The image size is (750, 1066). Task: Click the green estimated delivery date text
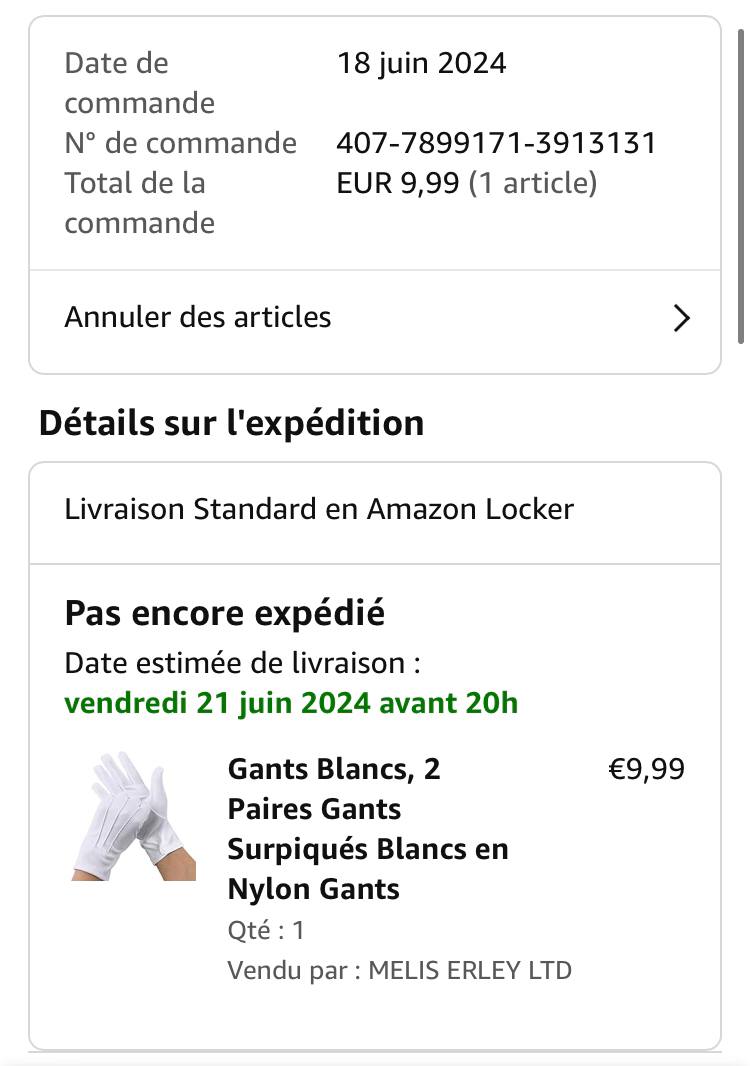pyautogui.click(x=291, y=703)
